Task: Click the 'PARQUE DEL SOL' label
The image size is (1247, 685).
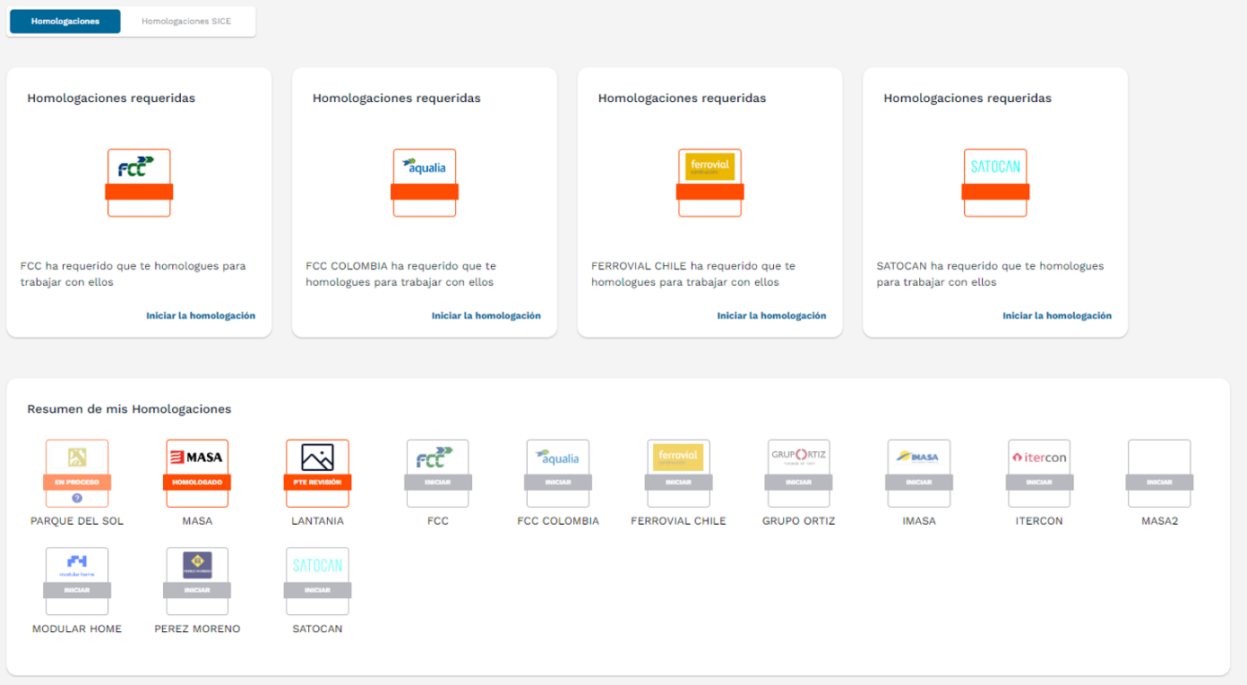Action: 77,521
